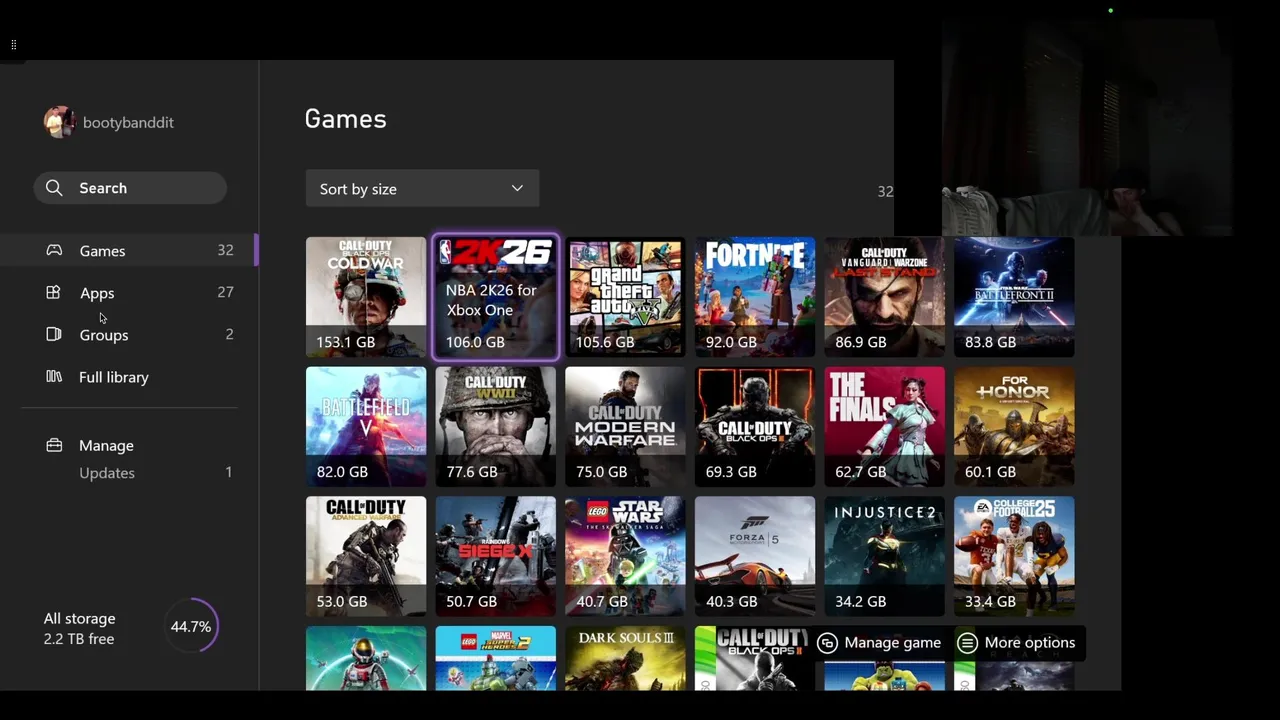Viewport: 1280px width, 720px height.
Task: Select the For Honor tile
Action: (x=1014, y=427)
